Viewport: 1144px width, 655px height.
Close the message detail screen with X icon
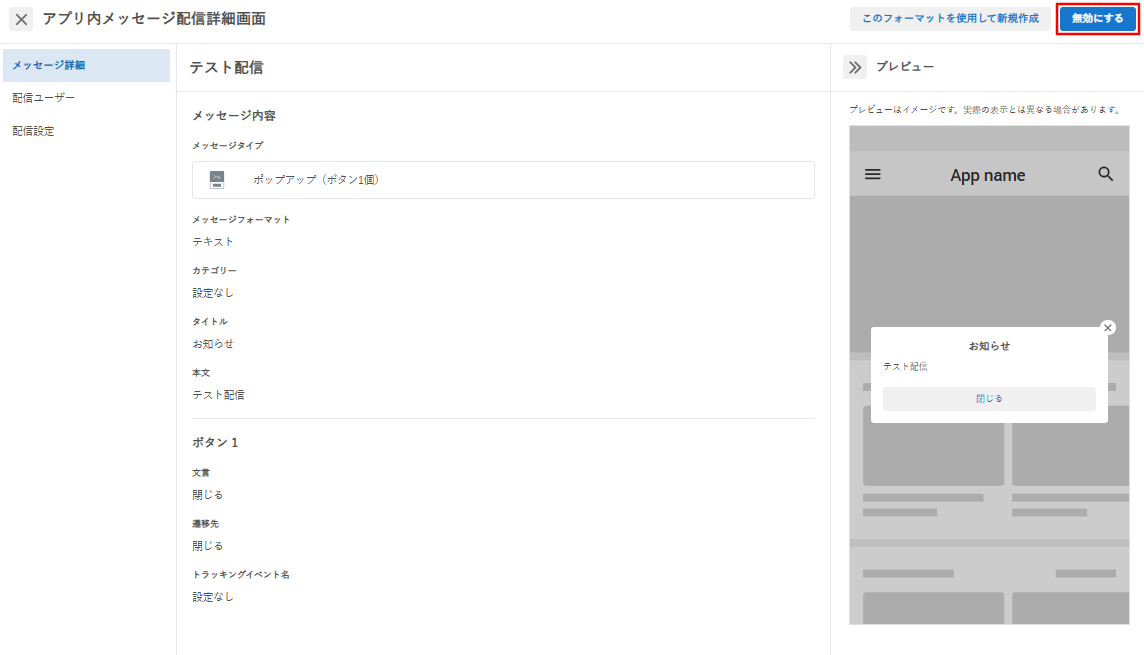[x=21, y=19]
